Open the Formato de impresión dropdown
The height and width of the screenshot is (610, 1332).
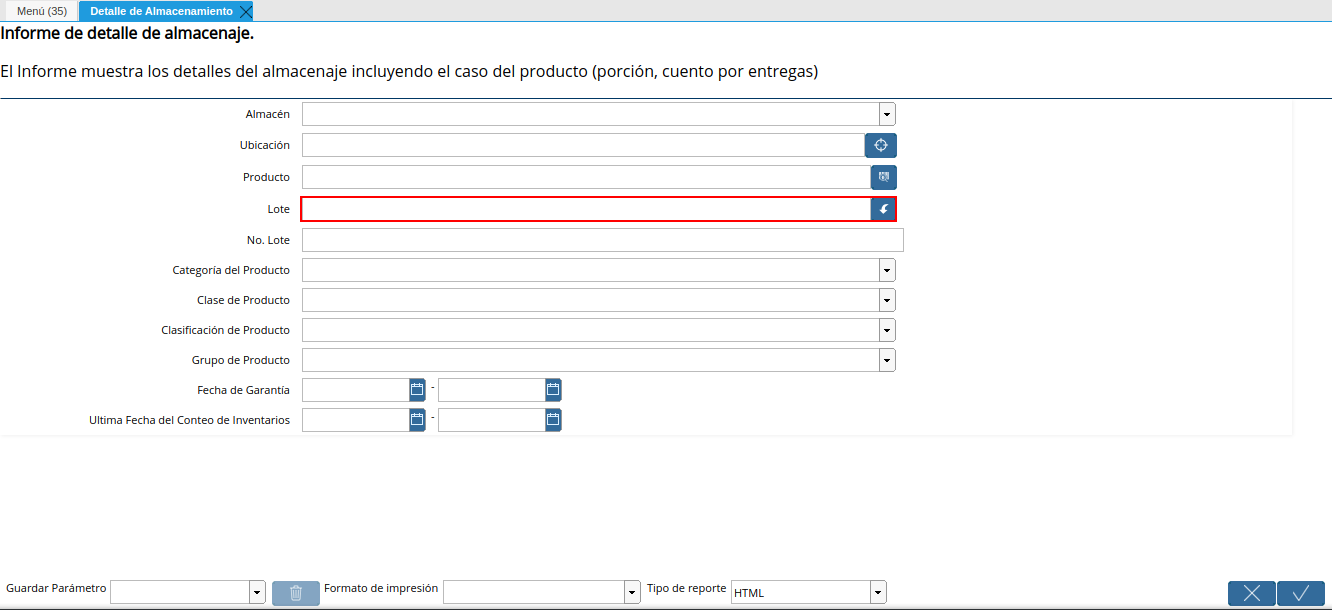[631, 591]
